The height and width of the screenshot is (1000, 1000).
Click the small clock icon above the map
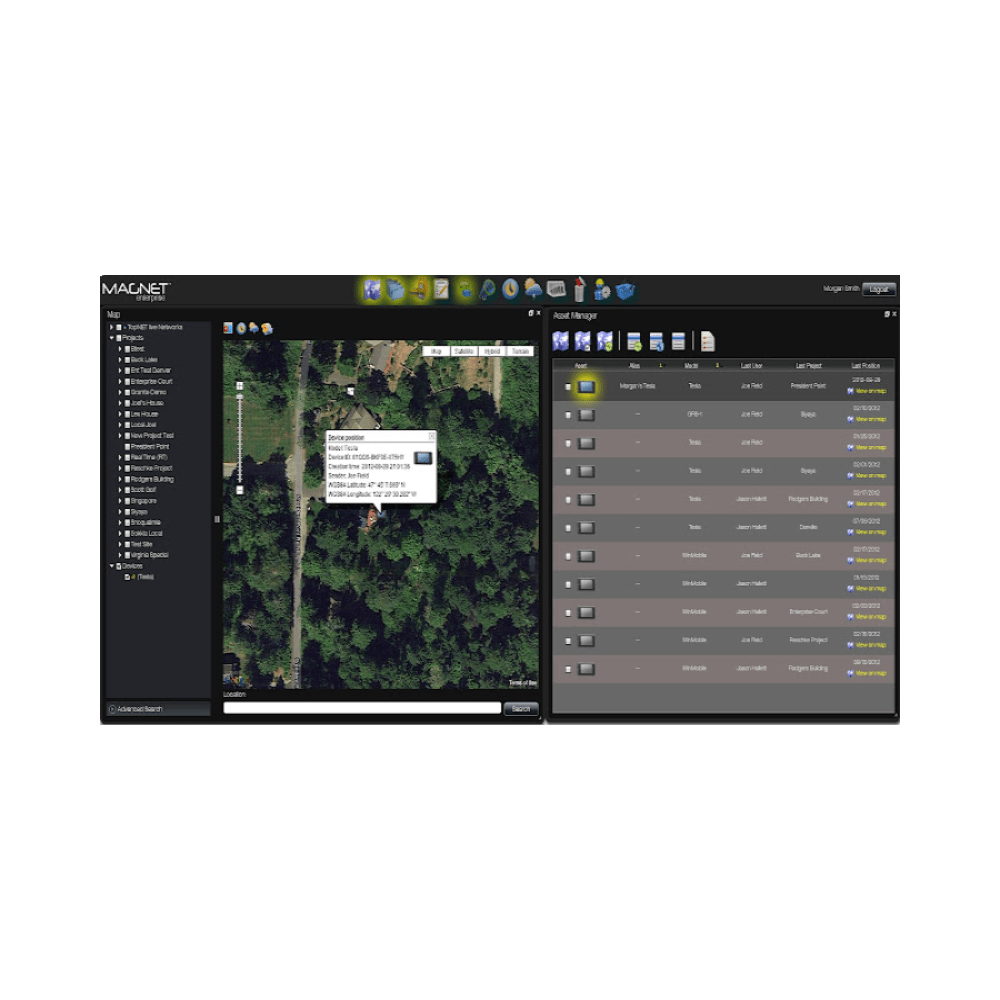(241, 328)
